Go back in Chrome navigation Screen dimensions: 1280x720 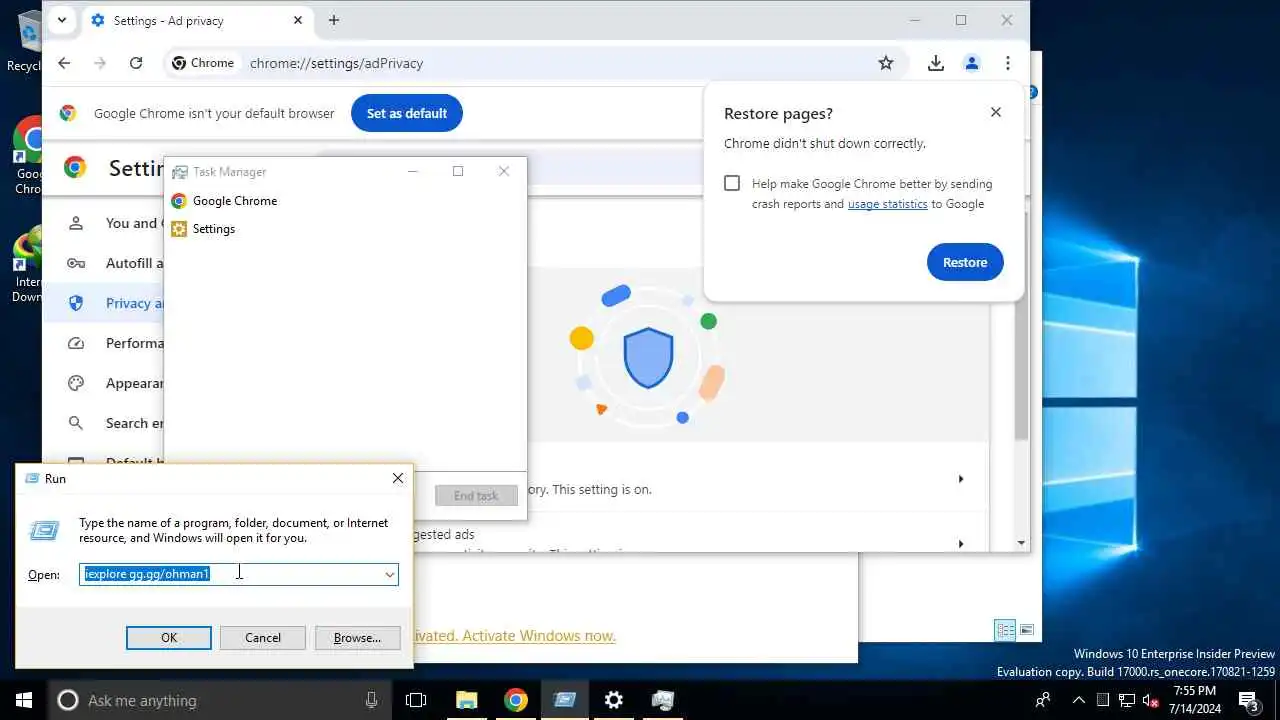click(64, 63)
